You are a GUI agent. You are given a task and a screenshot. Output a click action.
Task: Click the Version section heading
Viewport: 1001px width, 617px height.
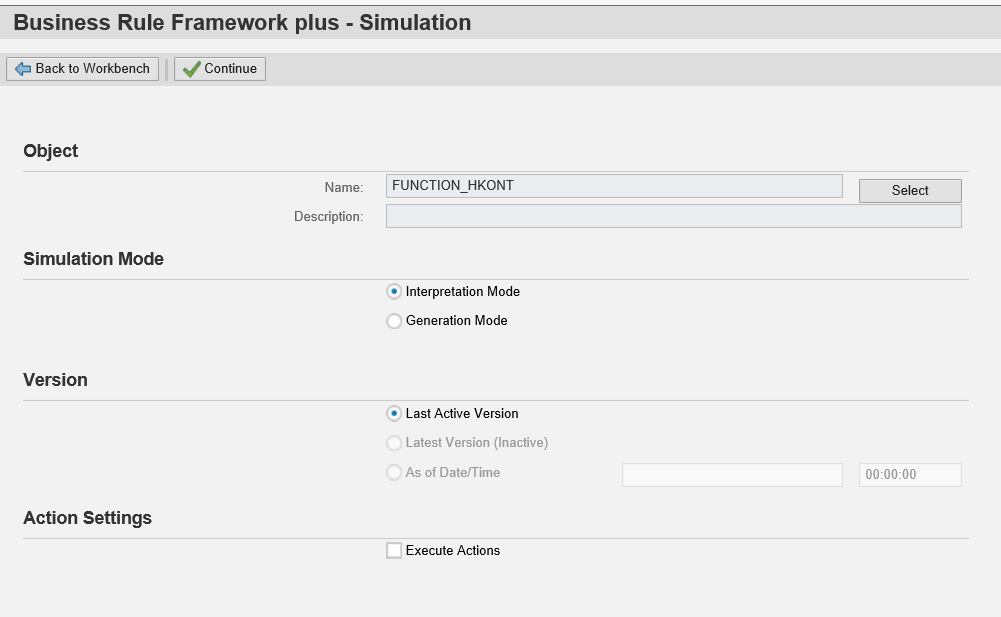pyautogui.click(x=56, y=380)
